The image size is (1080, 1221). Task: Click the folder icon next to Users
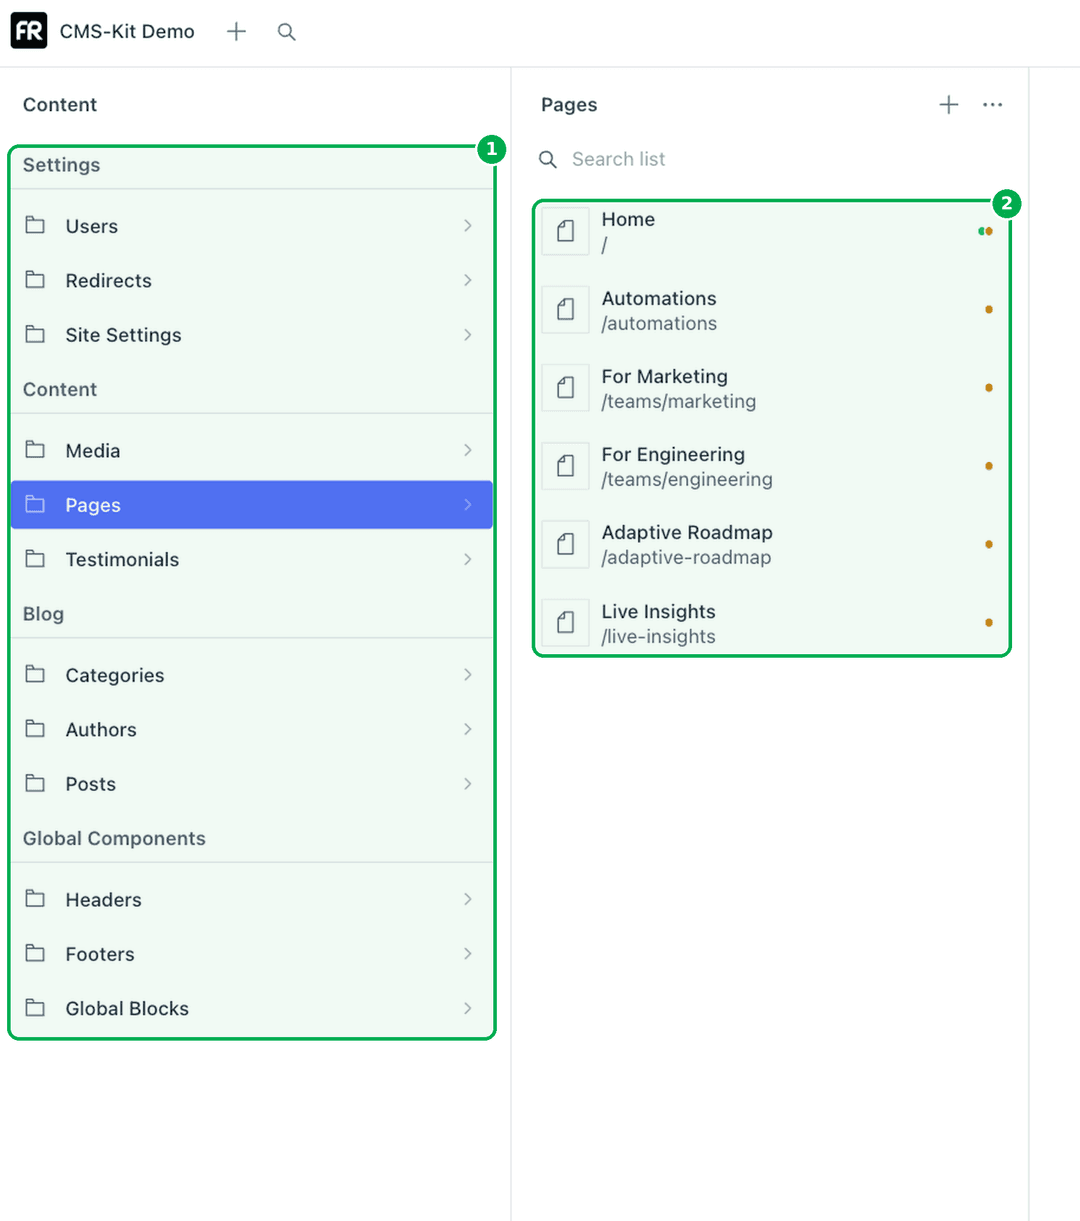click(35, 225)
